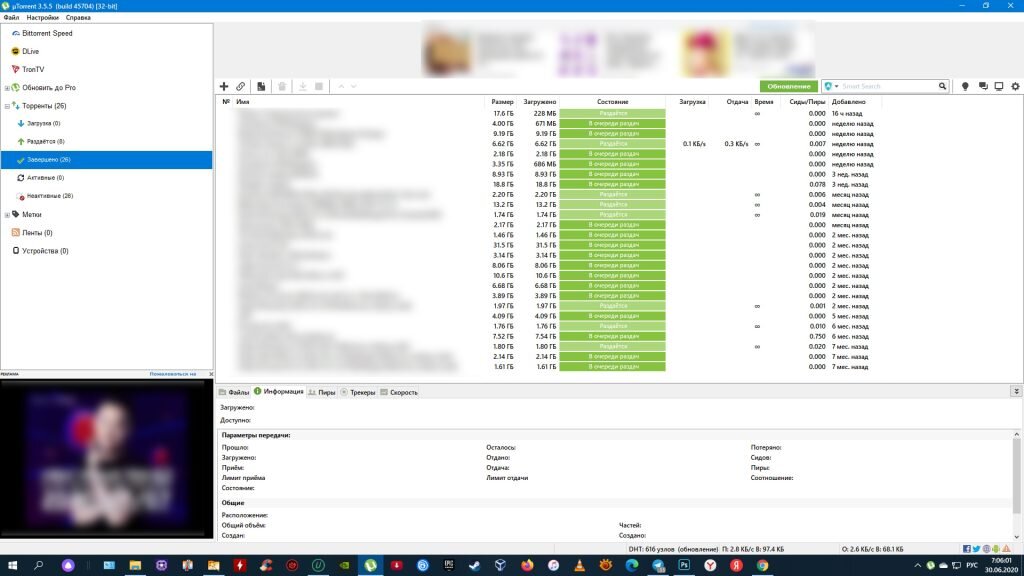This screenshot has height=576, width=1024.
Task: Close the advertisement panel with X
Action: coord(210,374)
